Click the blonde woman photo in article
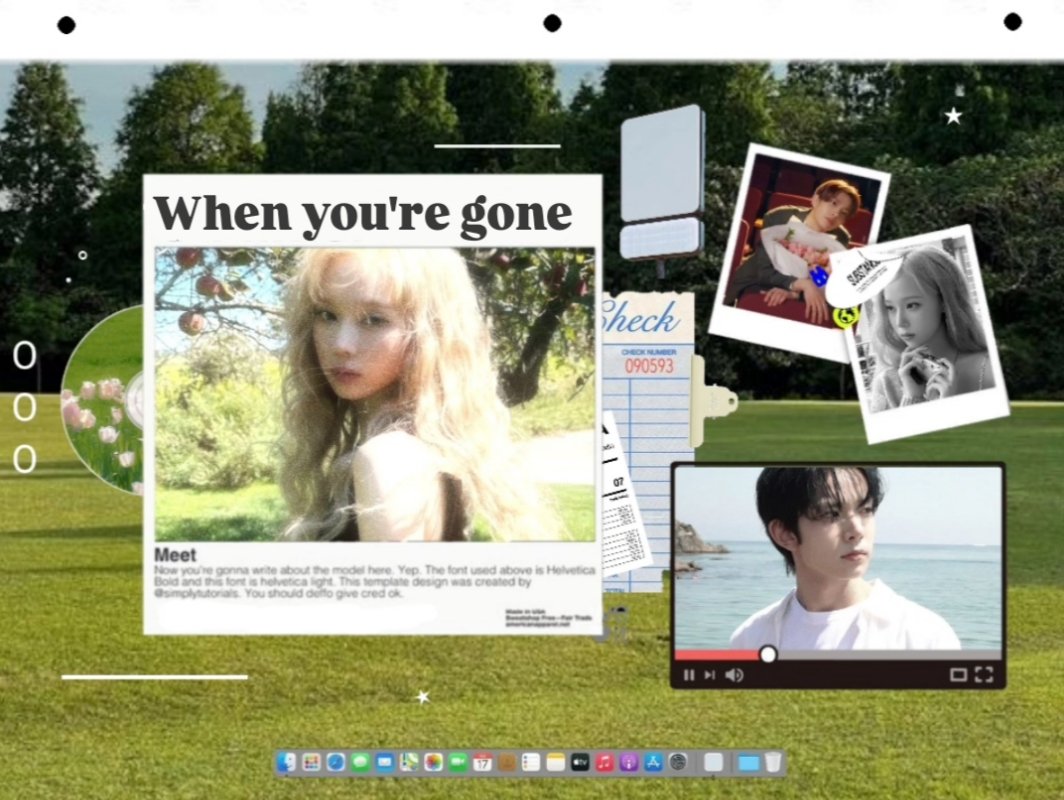The image size is (1064, 800). (375, 394)
